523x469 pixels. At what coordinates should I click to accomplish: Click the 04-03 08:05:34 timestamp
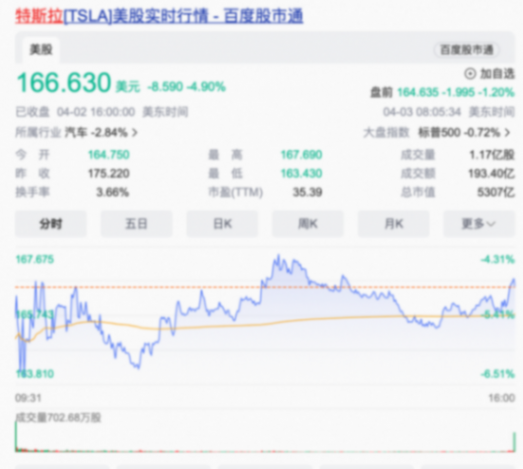tap(422, 112)
